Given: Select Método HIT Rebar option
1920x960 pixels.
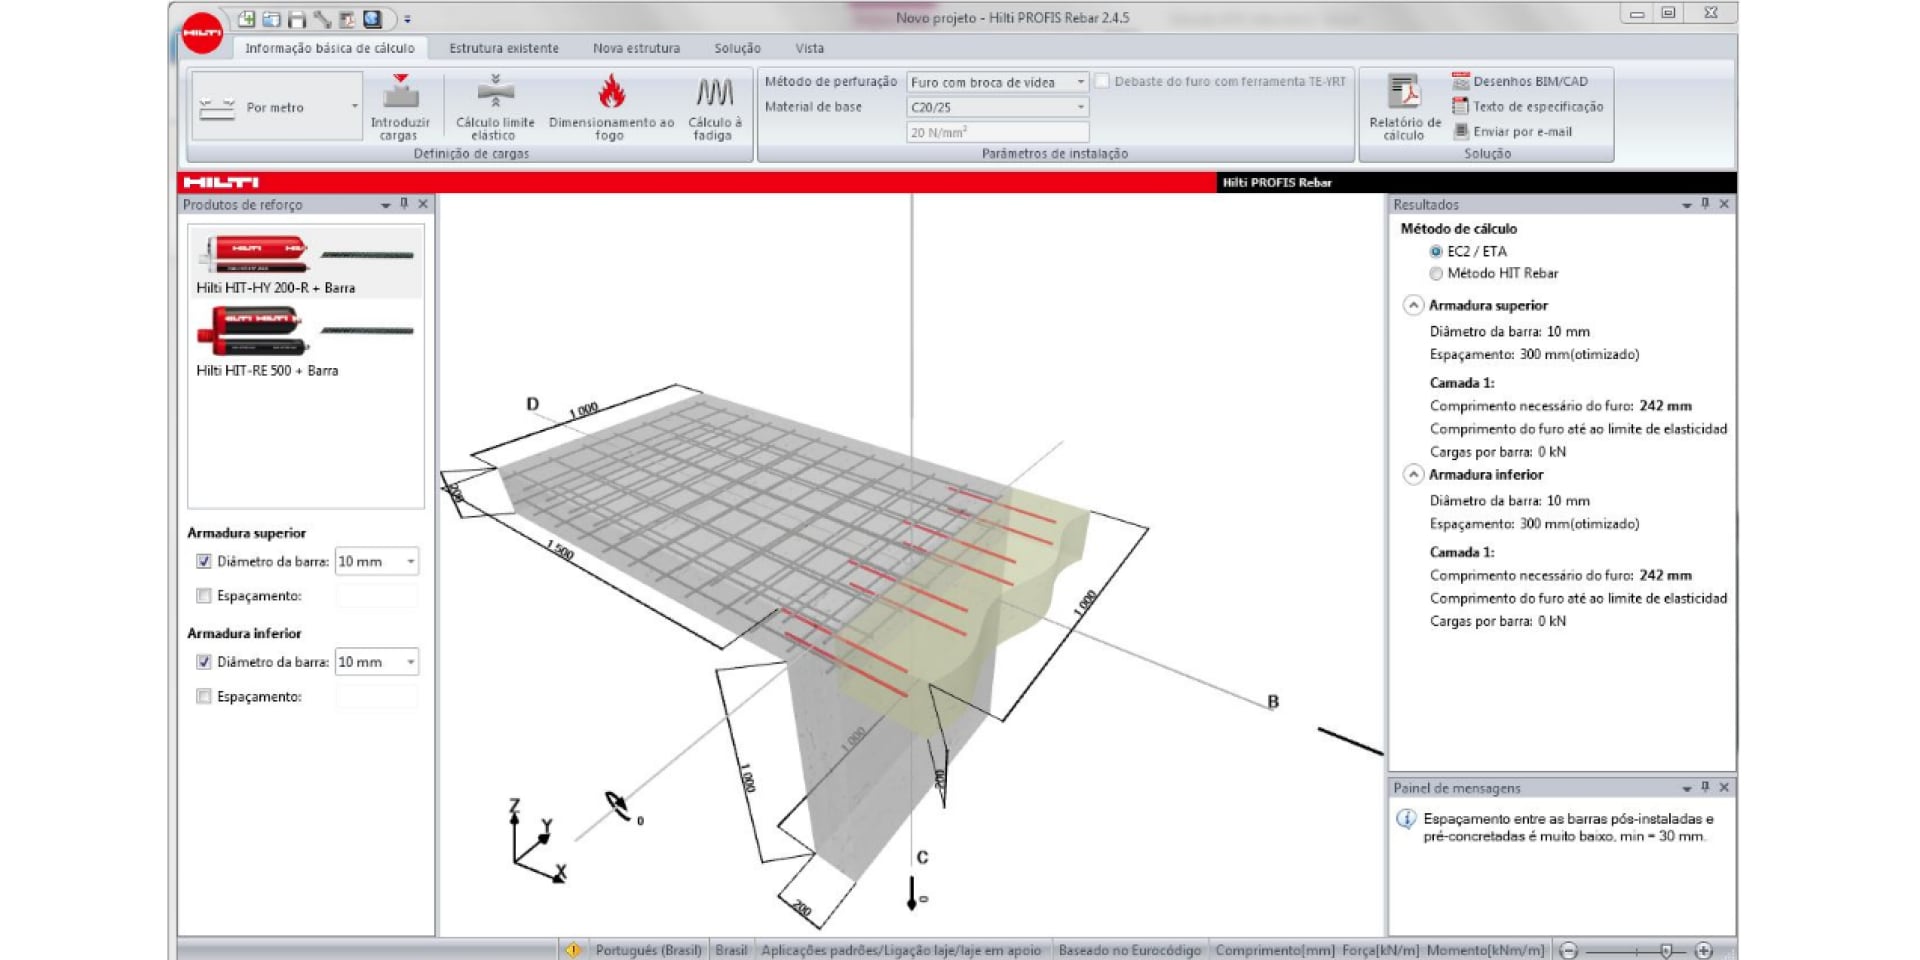Looking at the screenshot, I should (x=1436, y=274).
